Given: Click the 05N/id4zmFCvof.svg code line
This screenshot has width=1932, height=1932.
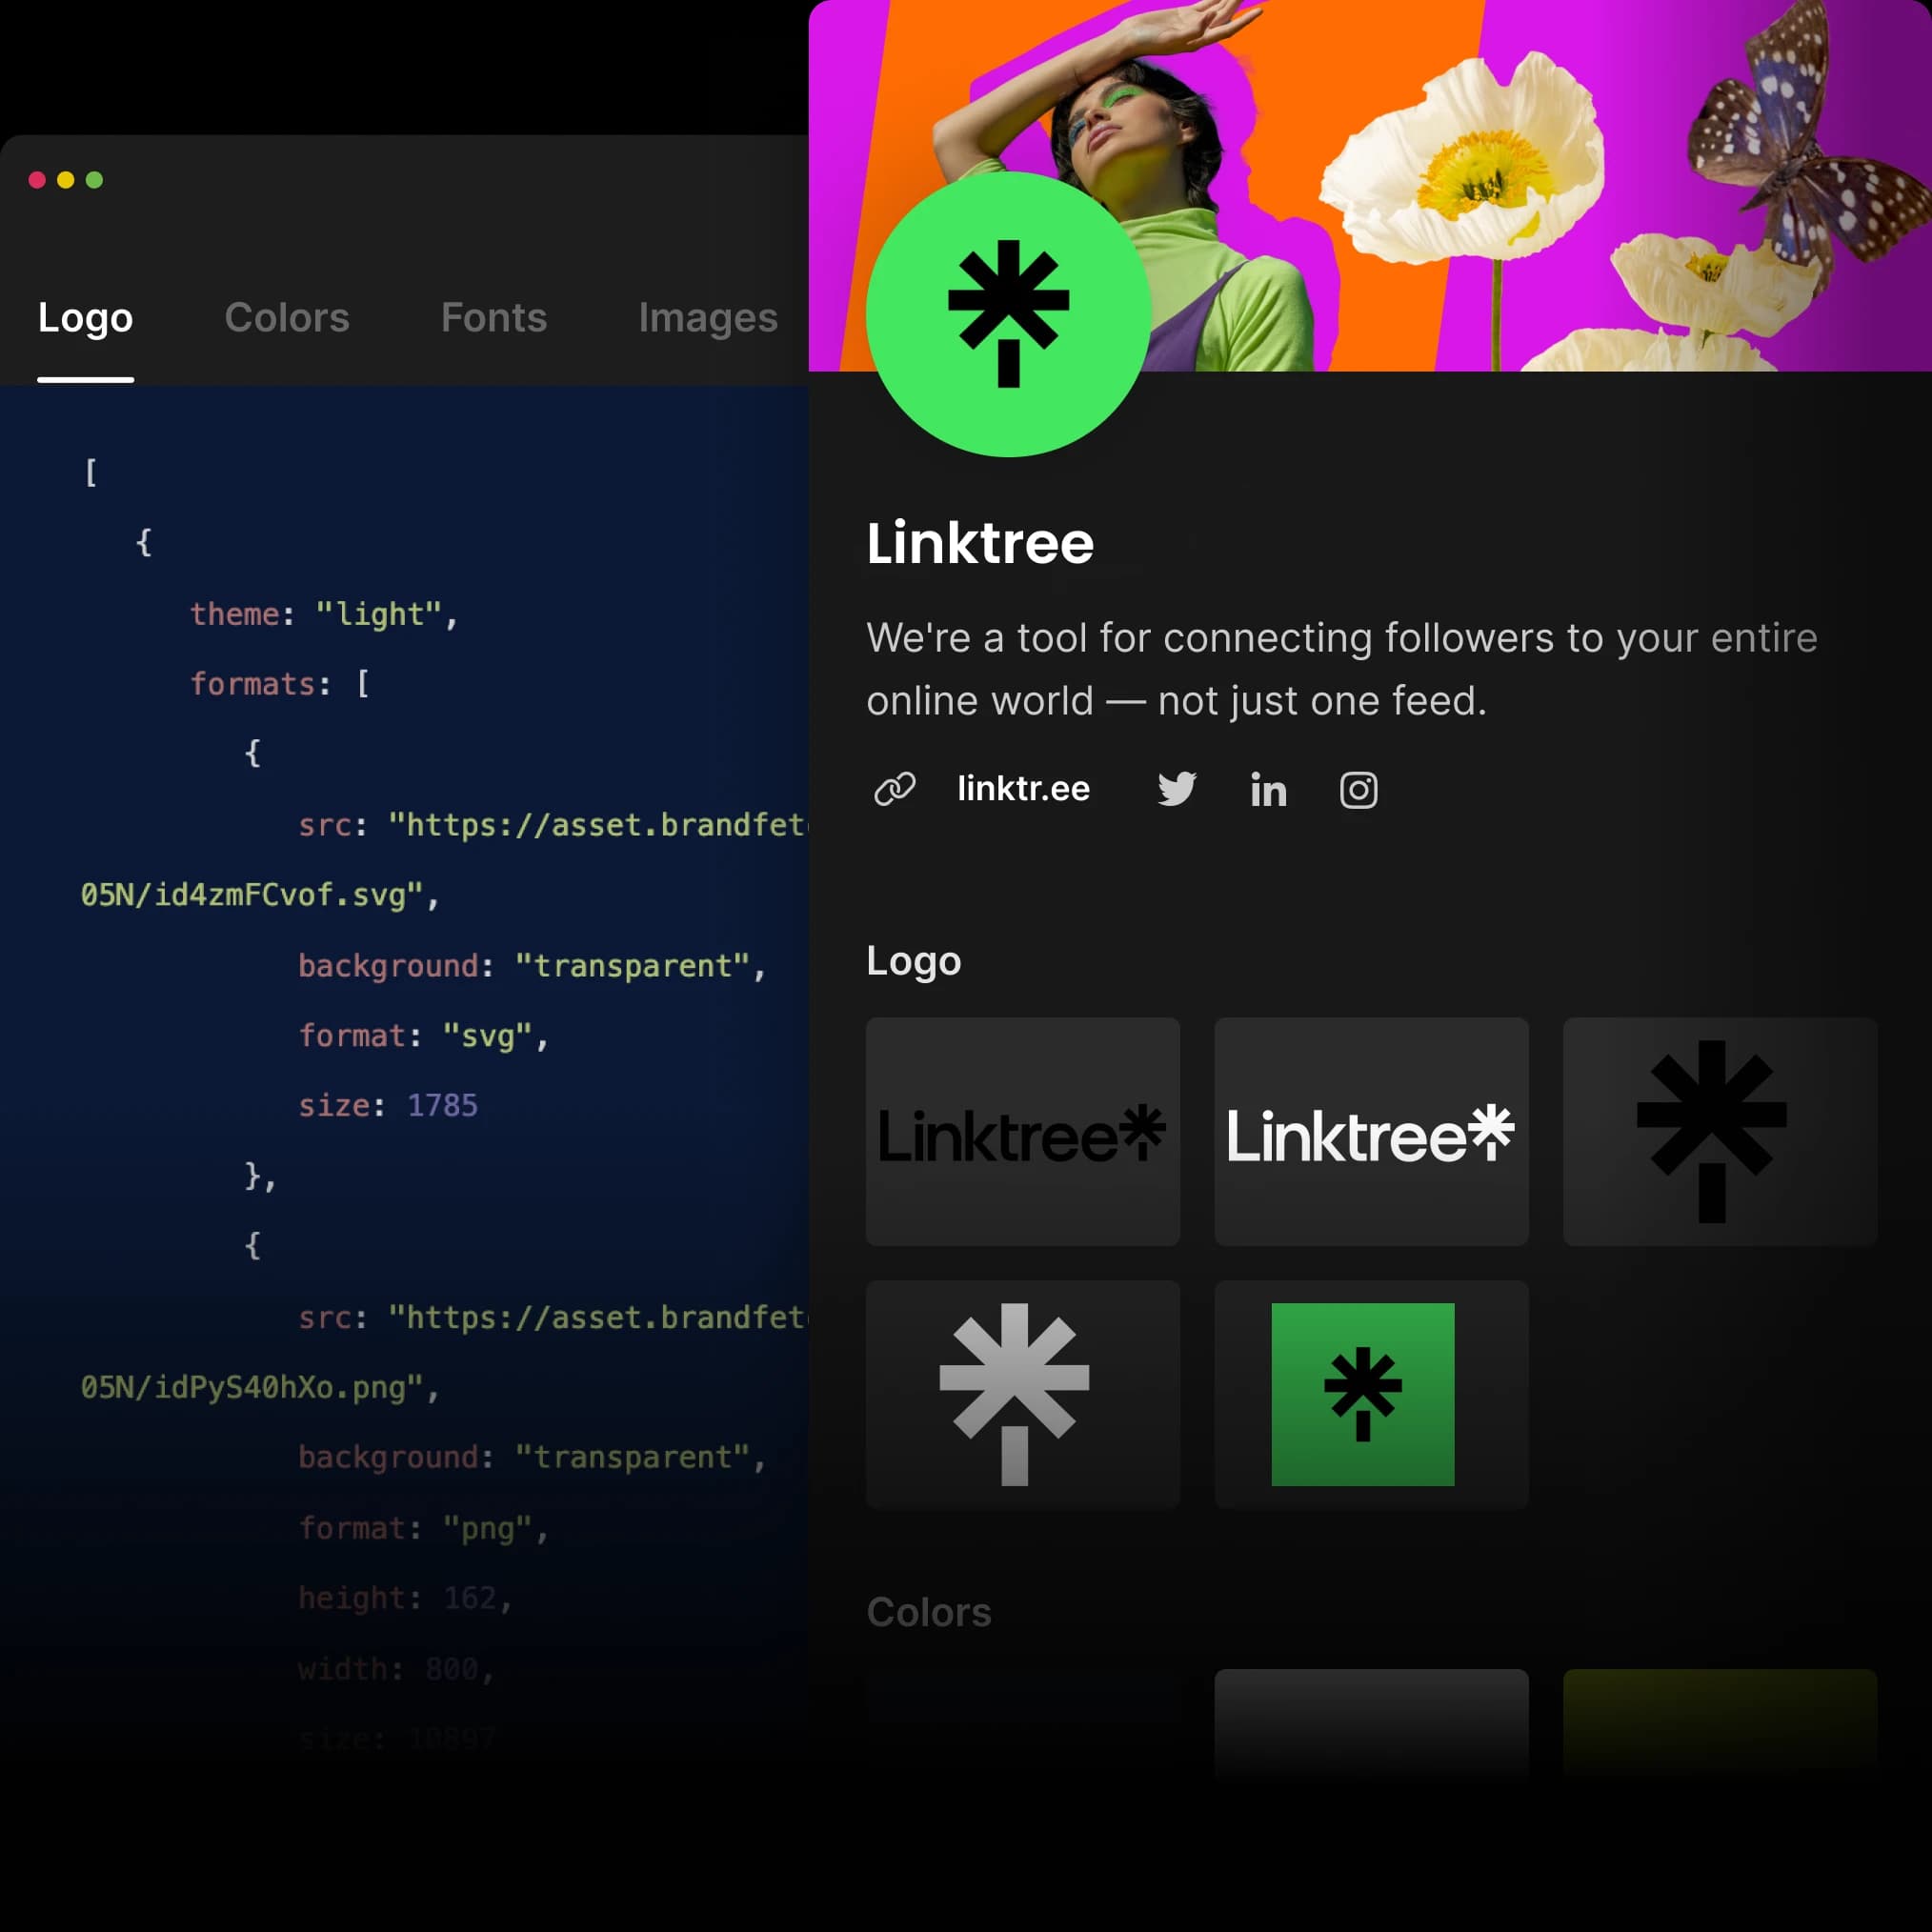Looking at the screenshot, I should [x=260, y=895].
